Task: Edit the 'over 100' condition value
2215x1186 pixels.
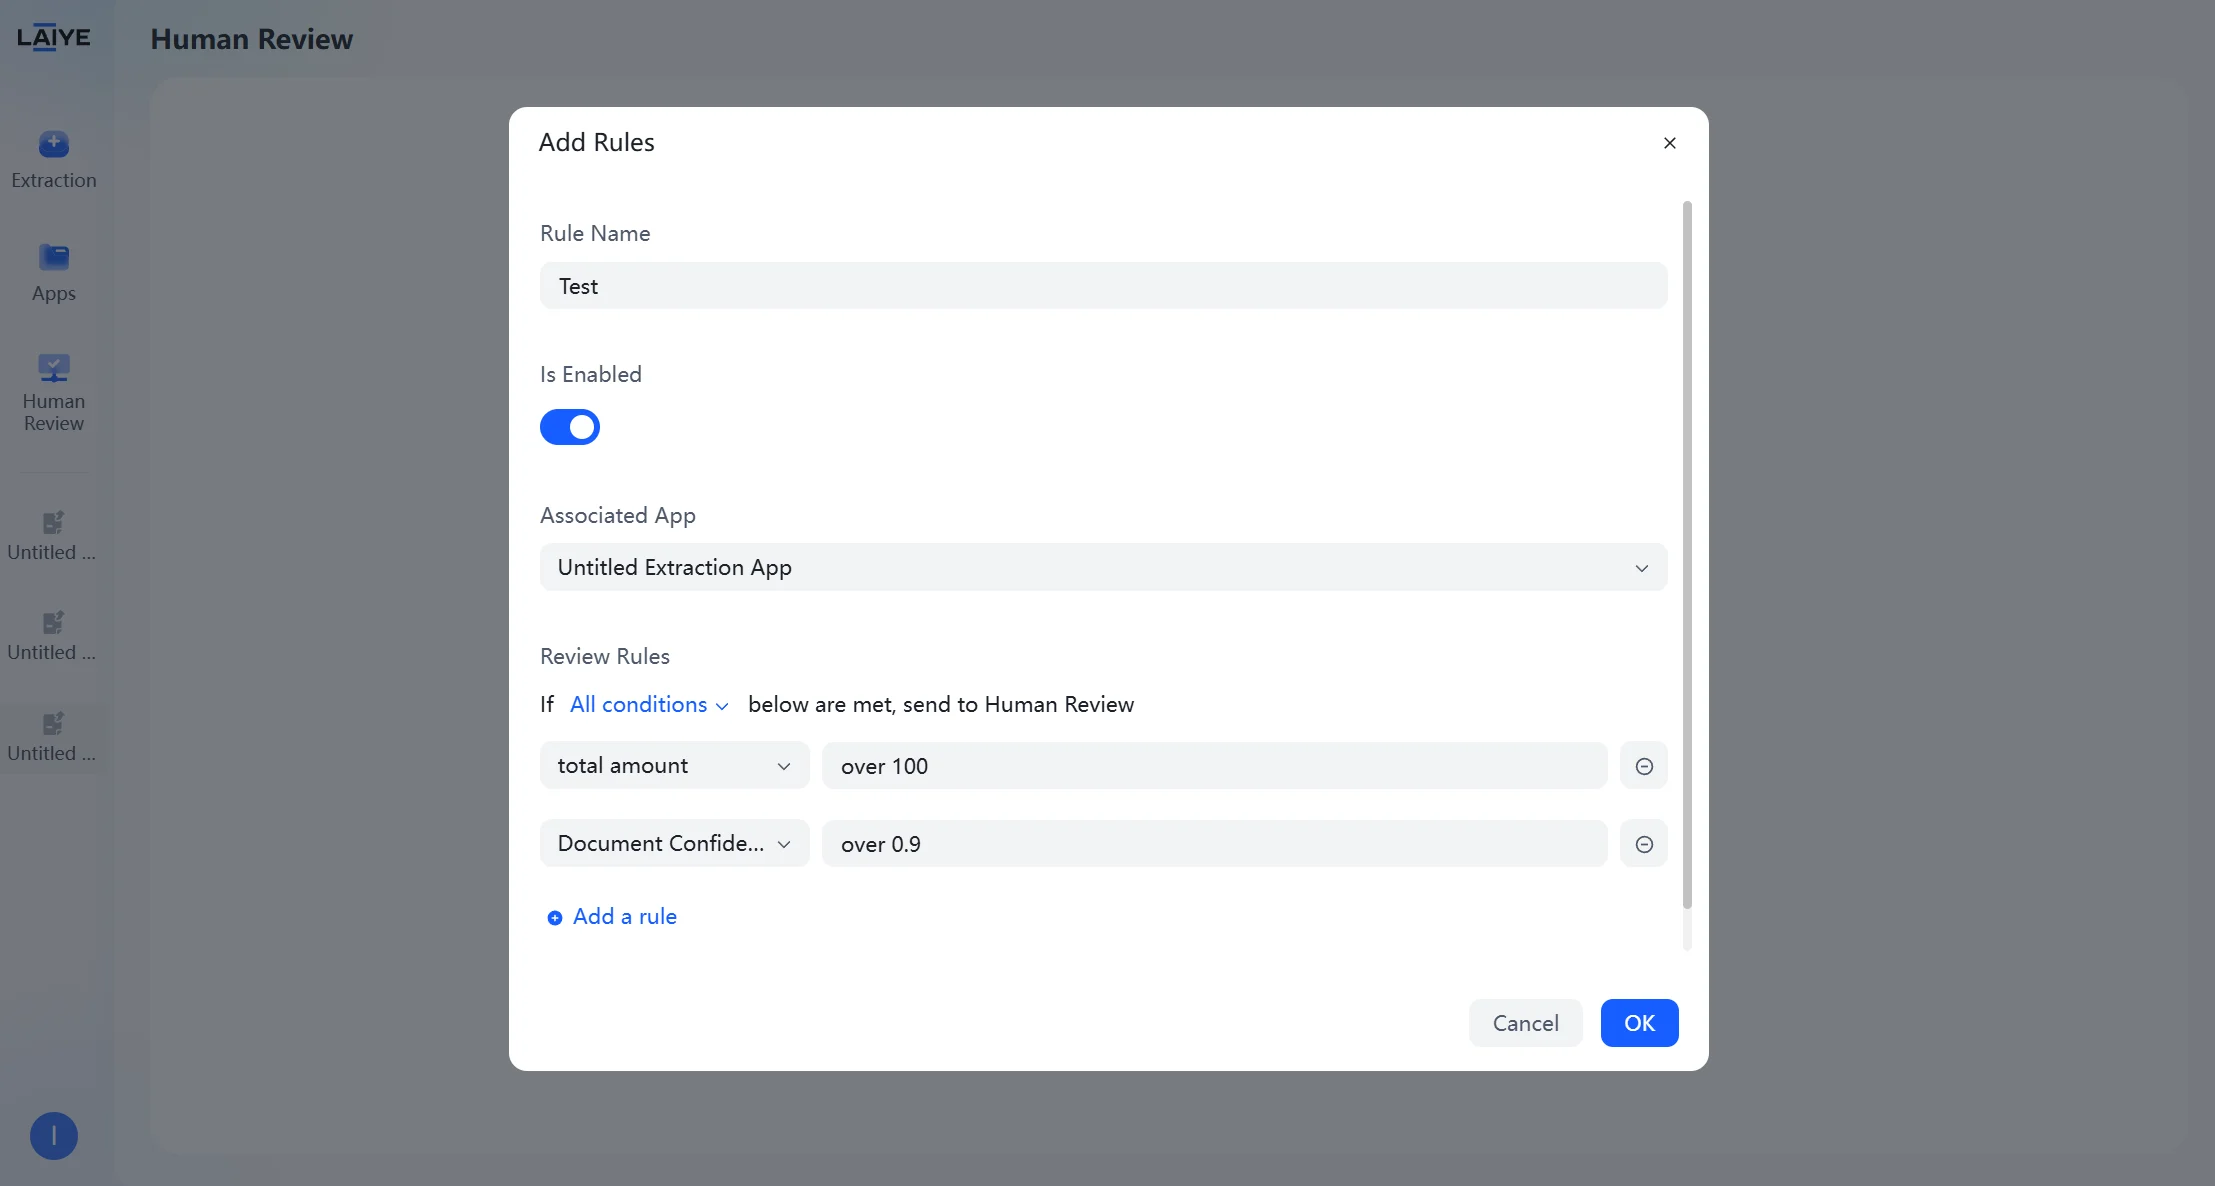Action: point(1215,766)
